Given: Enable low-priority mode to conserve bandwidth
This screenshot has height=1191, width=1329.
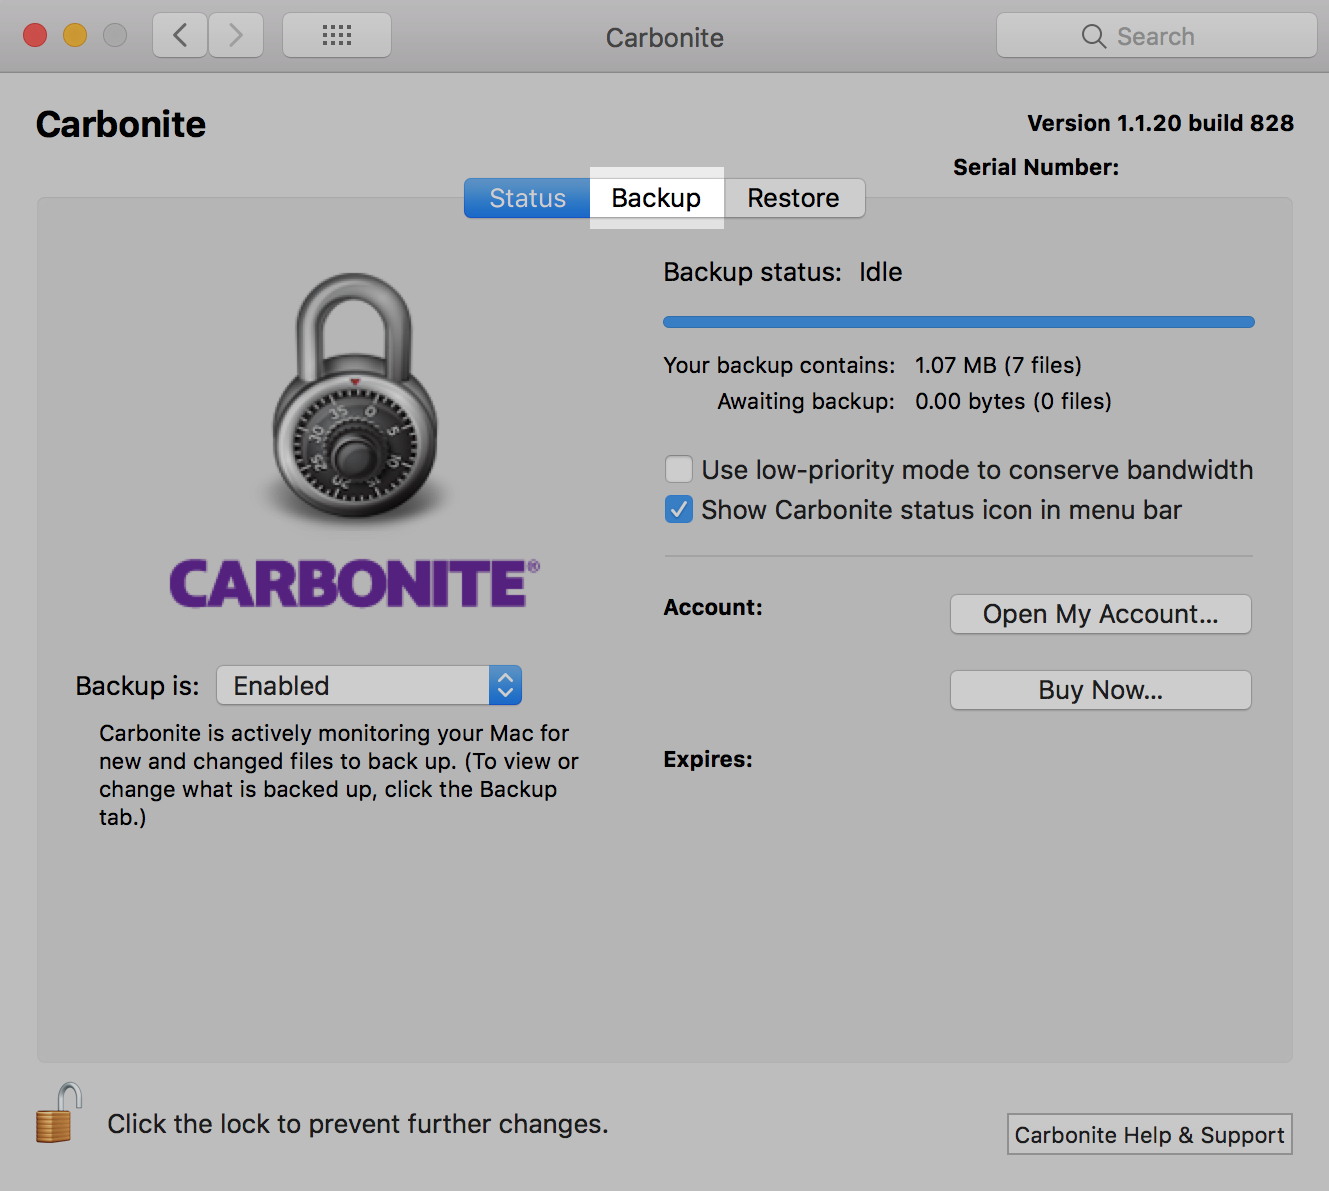Looking at the screenshot, I should coord(679,469).
